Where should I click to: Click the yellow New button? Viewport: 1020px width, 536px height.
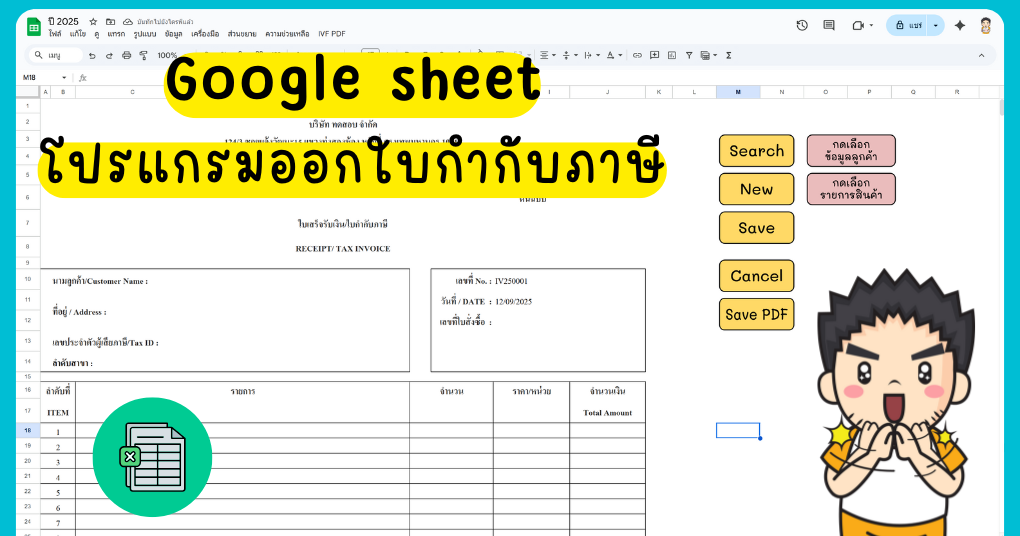click(757, 189)
